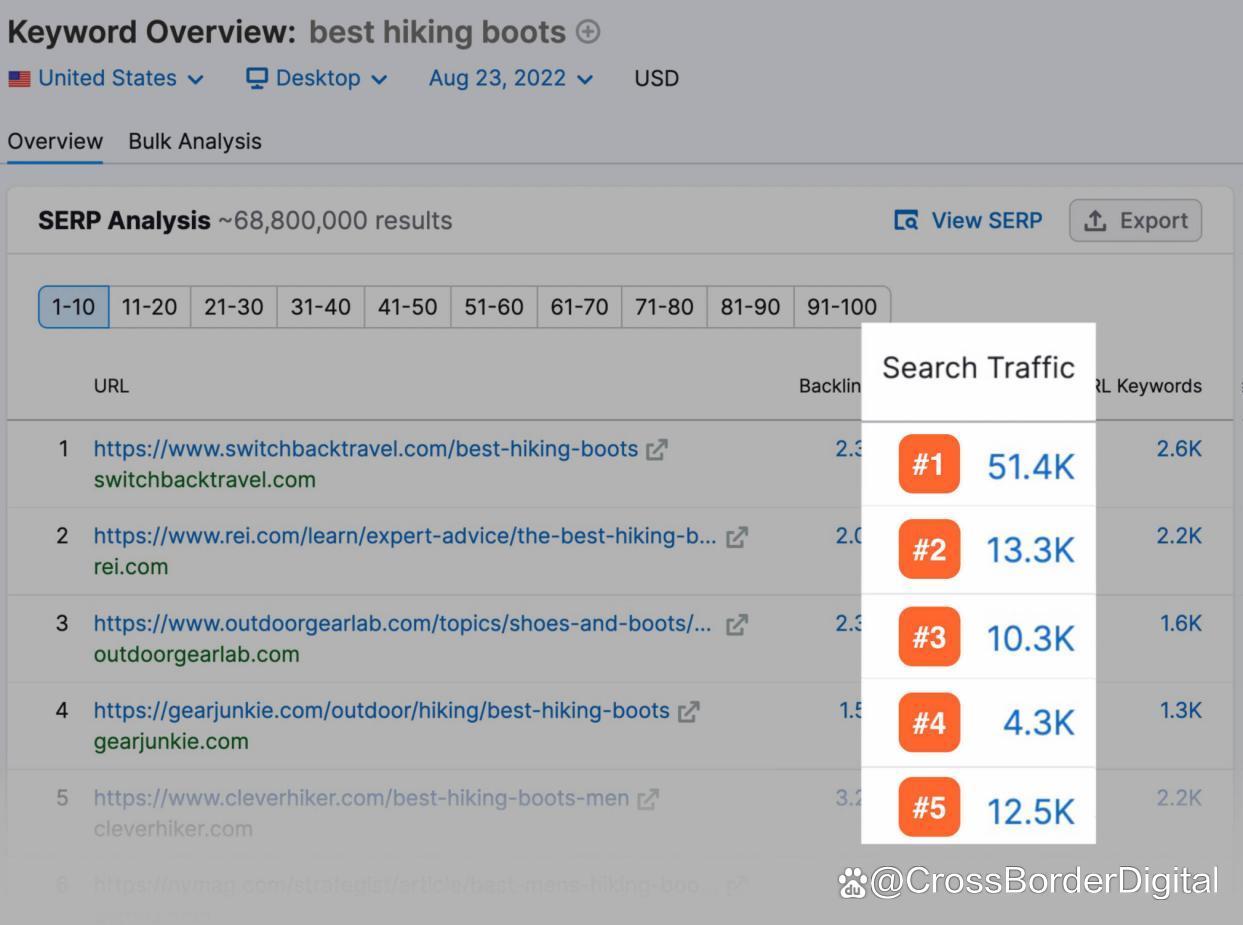Open View SERP link
The width and height of the screenshot is (1243, 925).
point(968,221)
